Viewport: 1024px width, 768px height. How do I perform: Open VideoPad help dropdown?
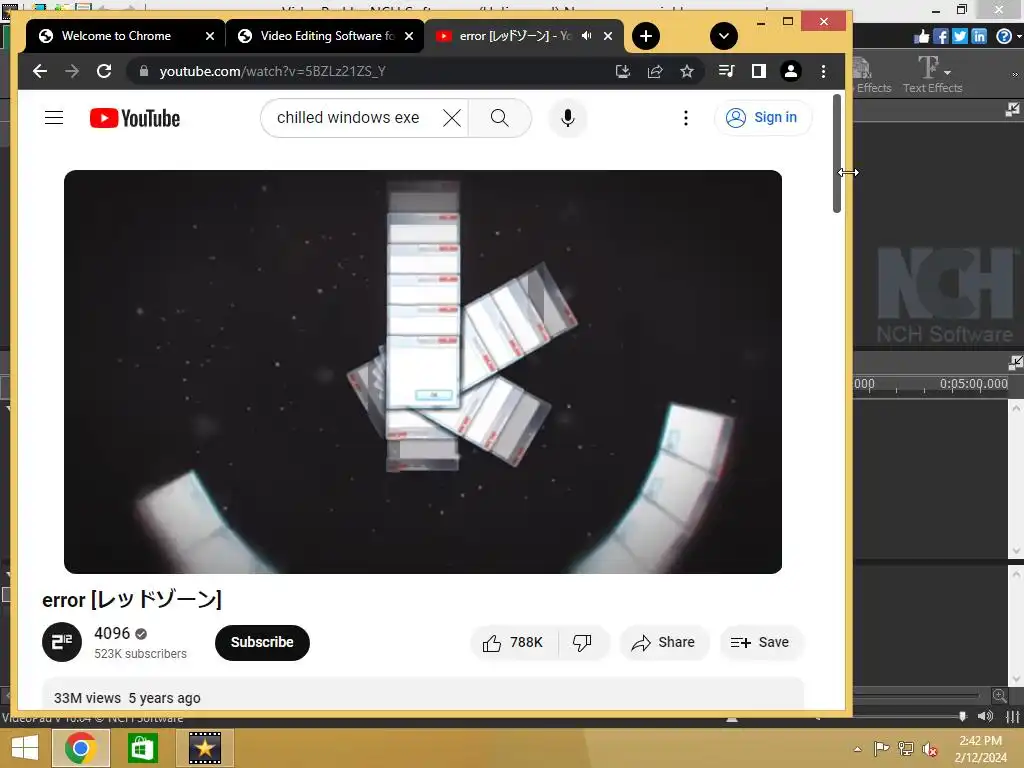point(1008,36)
